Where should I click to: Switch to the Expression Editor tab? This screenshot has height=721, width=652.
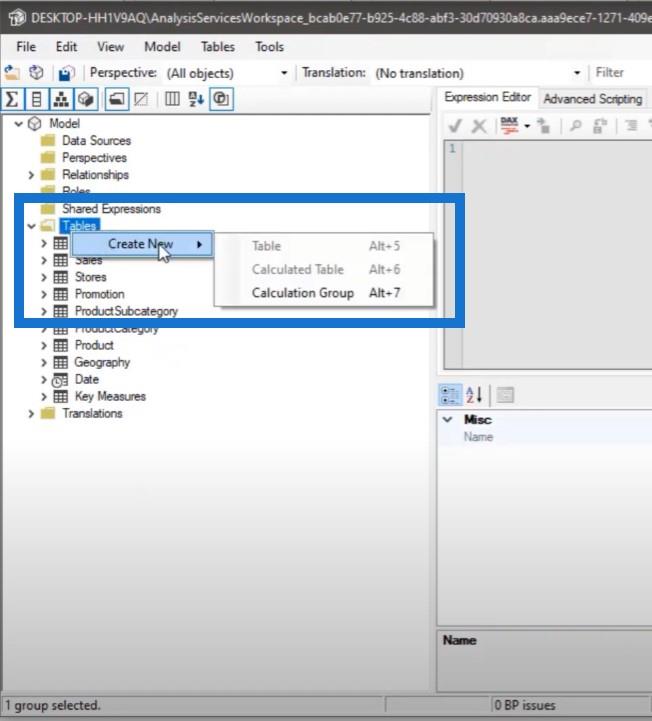[x=487, y=97]
